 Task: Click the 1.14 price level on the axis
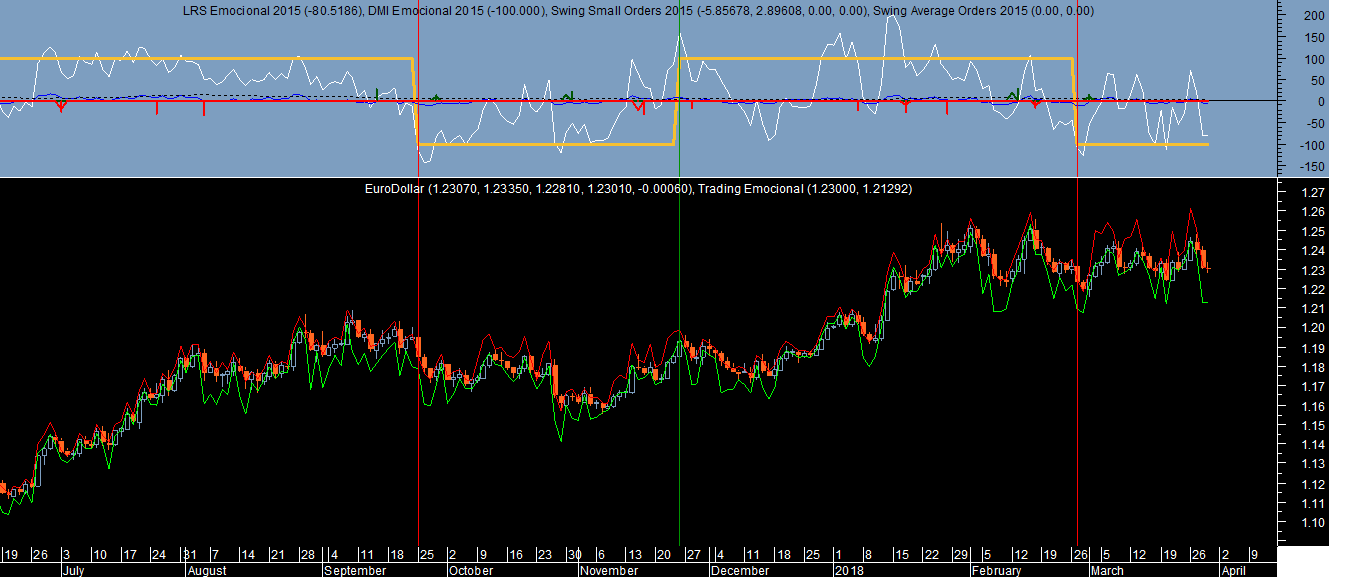tap(1313, 446)
